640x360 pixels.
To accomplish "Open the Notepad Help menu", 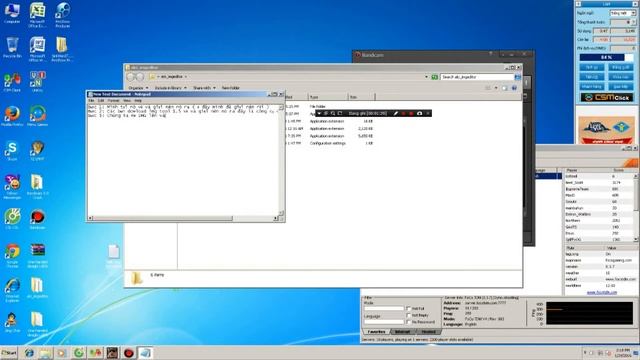I will click(138, 100).
